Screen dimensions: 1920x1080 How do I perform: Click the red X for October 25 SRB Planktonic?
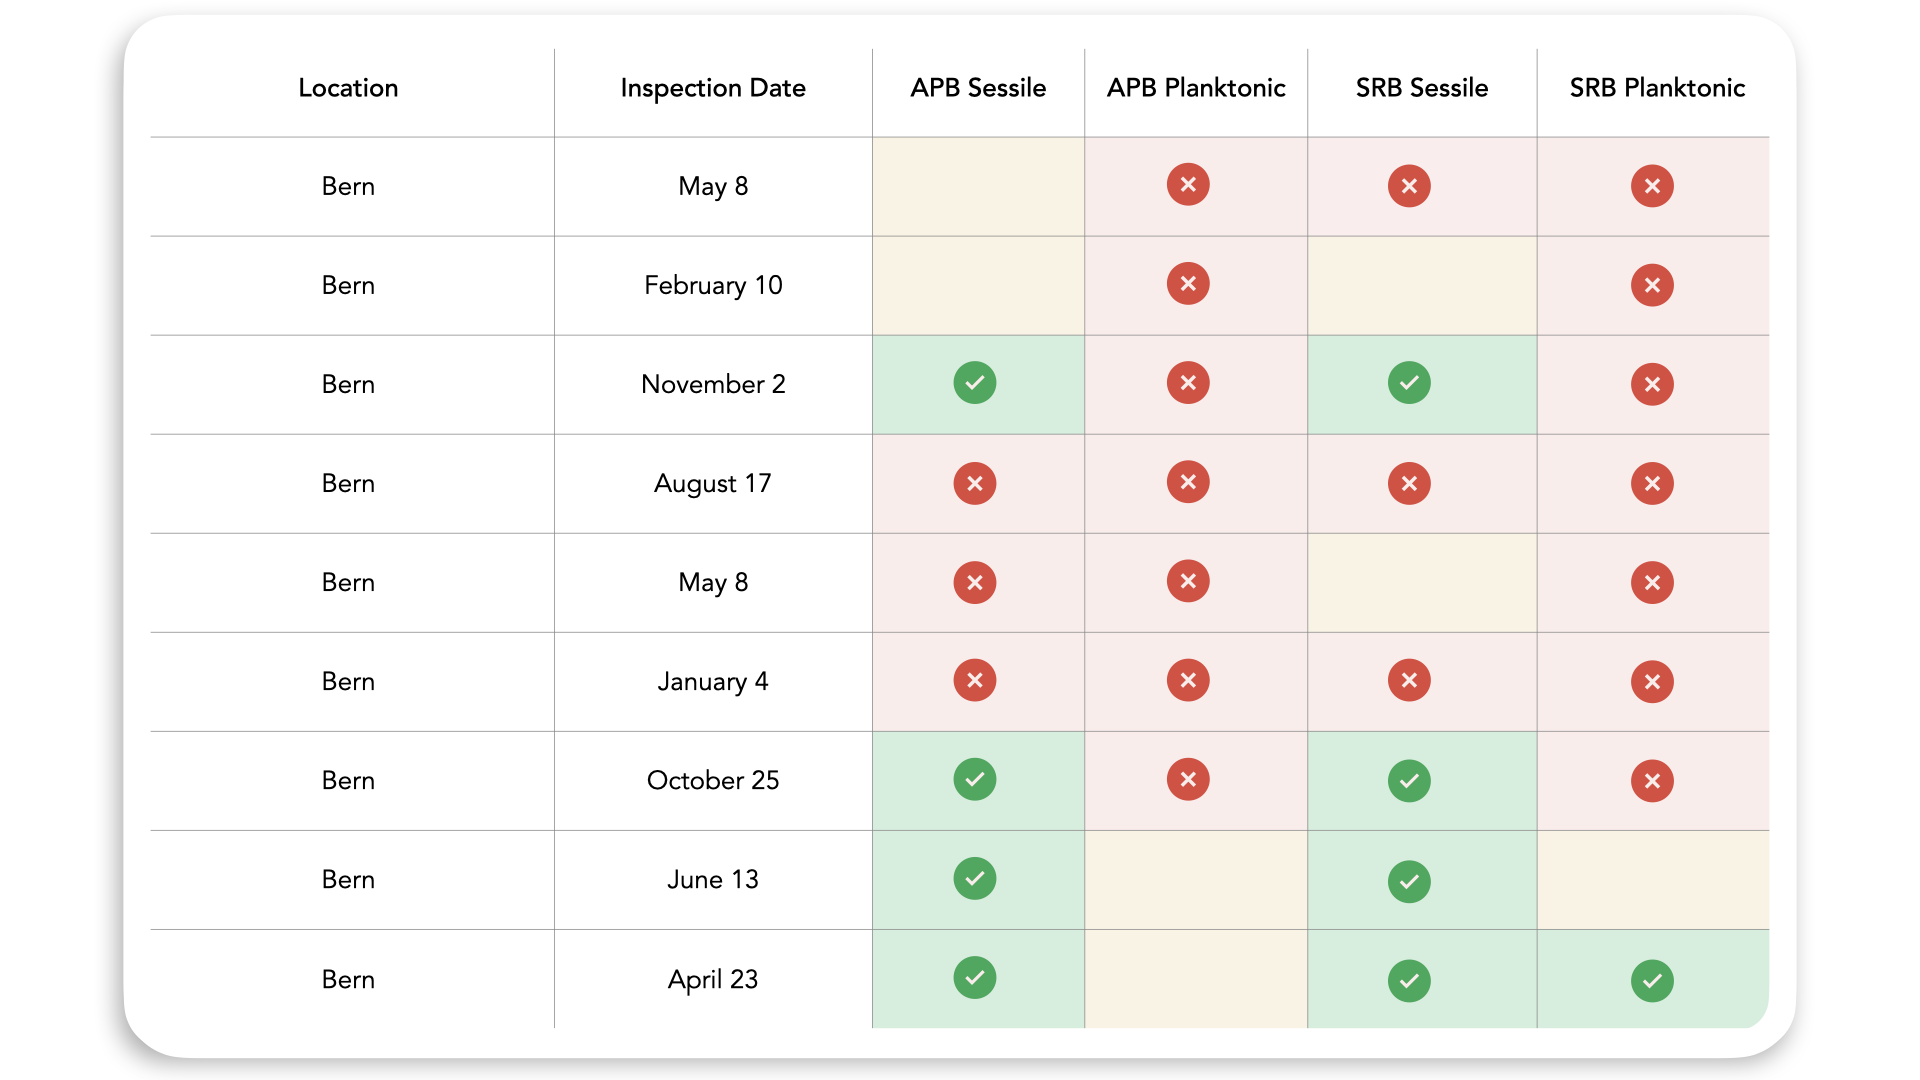[x=1651, y=781]
